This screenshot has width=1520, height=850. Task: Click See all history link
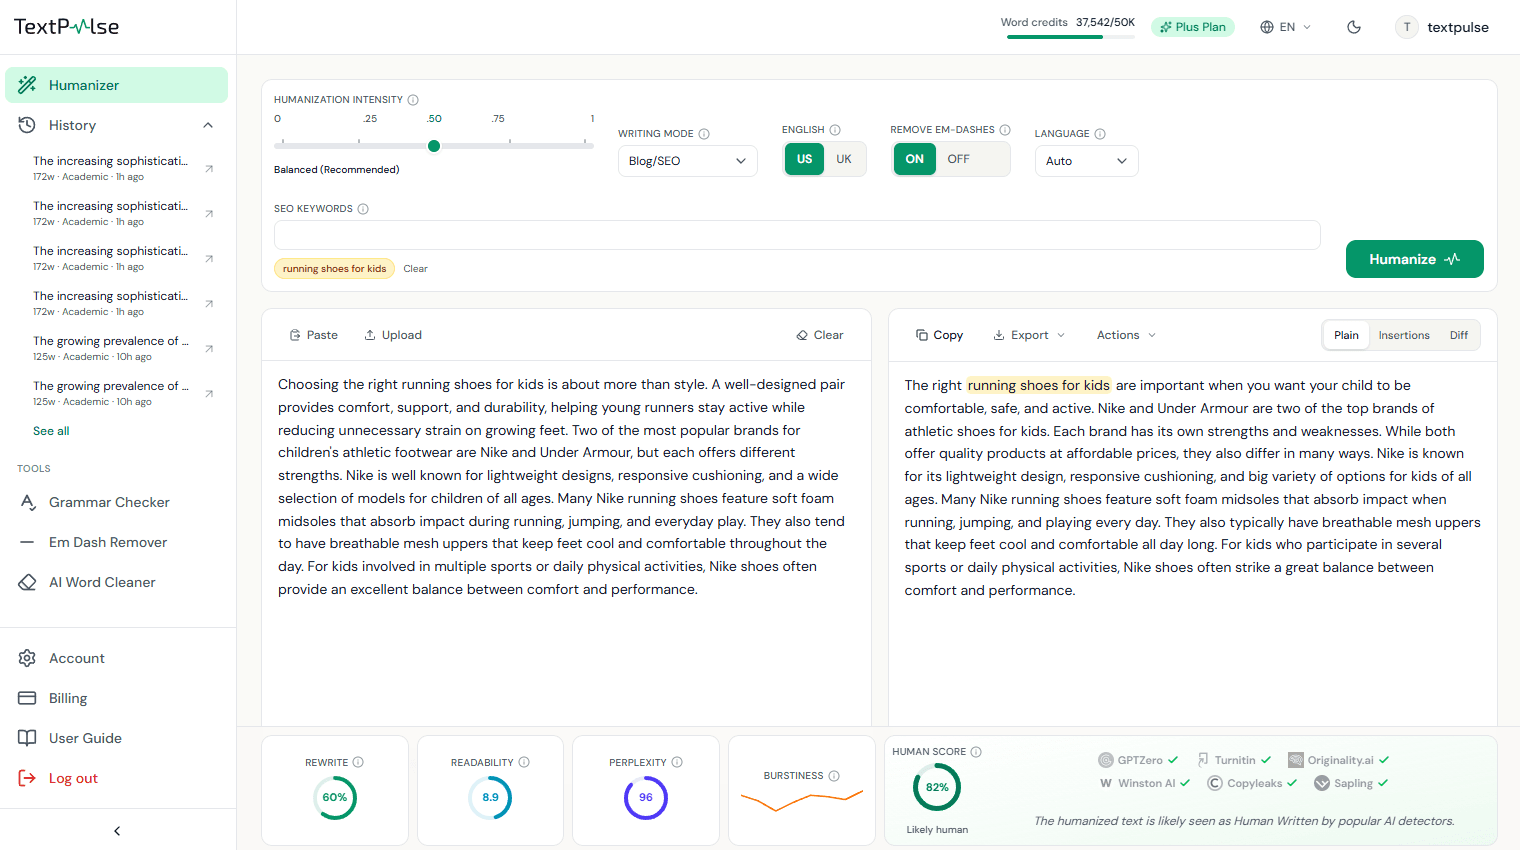[51, 431]
